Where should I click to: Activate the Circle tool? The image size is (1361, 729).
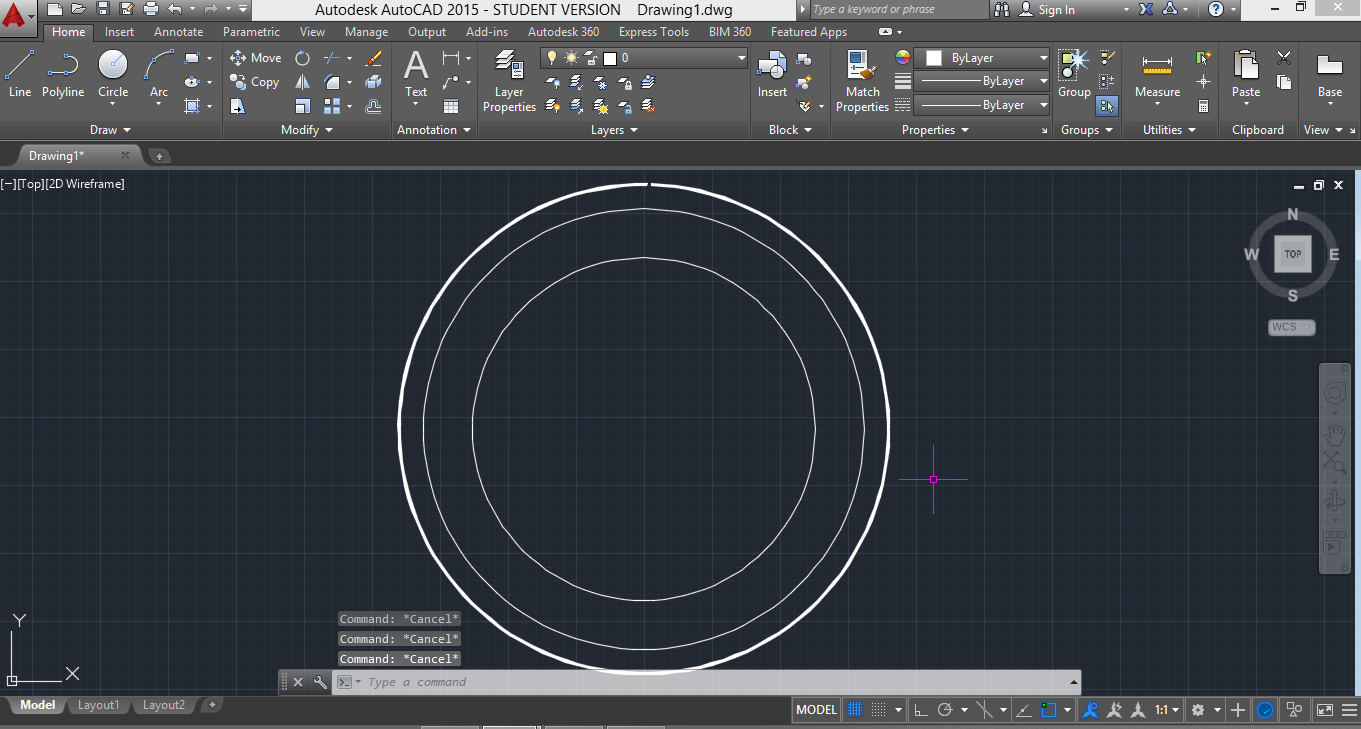point(113,74)
